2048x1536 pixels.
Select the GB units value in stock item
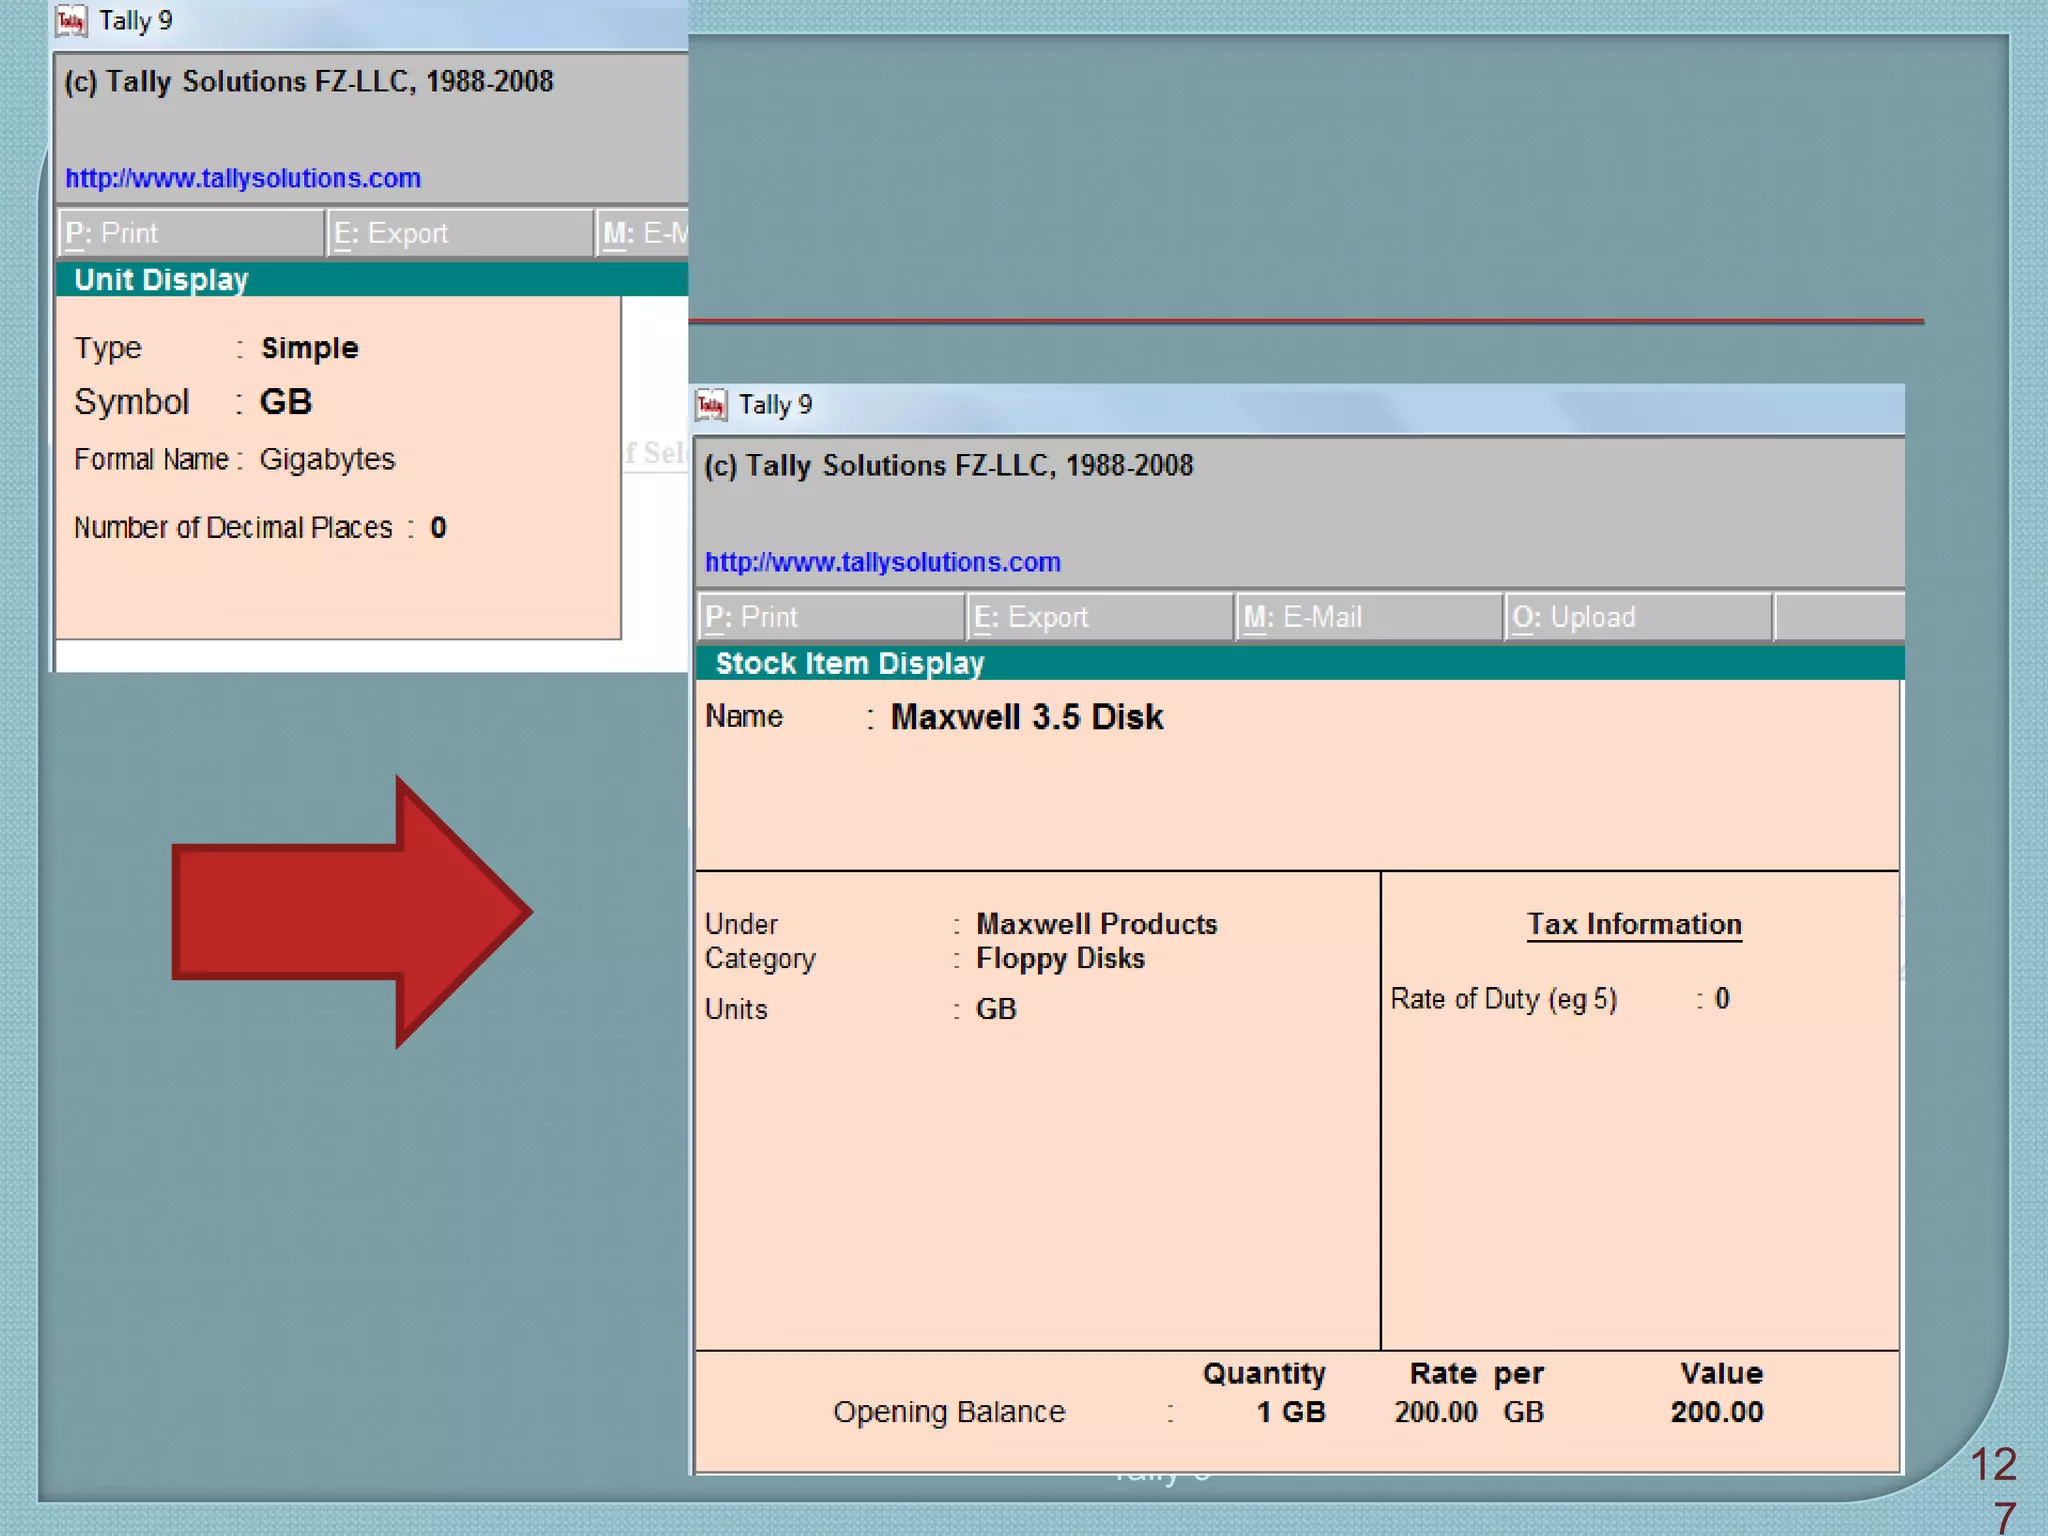tap(995, 1009)
